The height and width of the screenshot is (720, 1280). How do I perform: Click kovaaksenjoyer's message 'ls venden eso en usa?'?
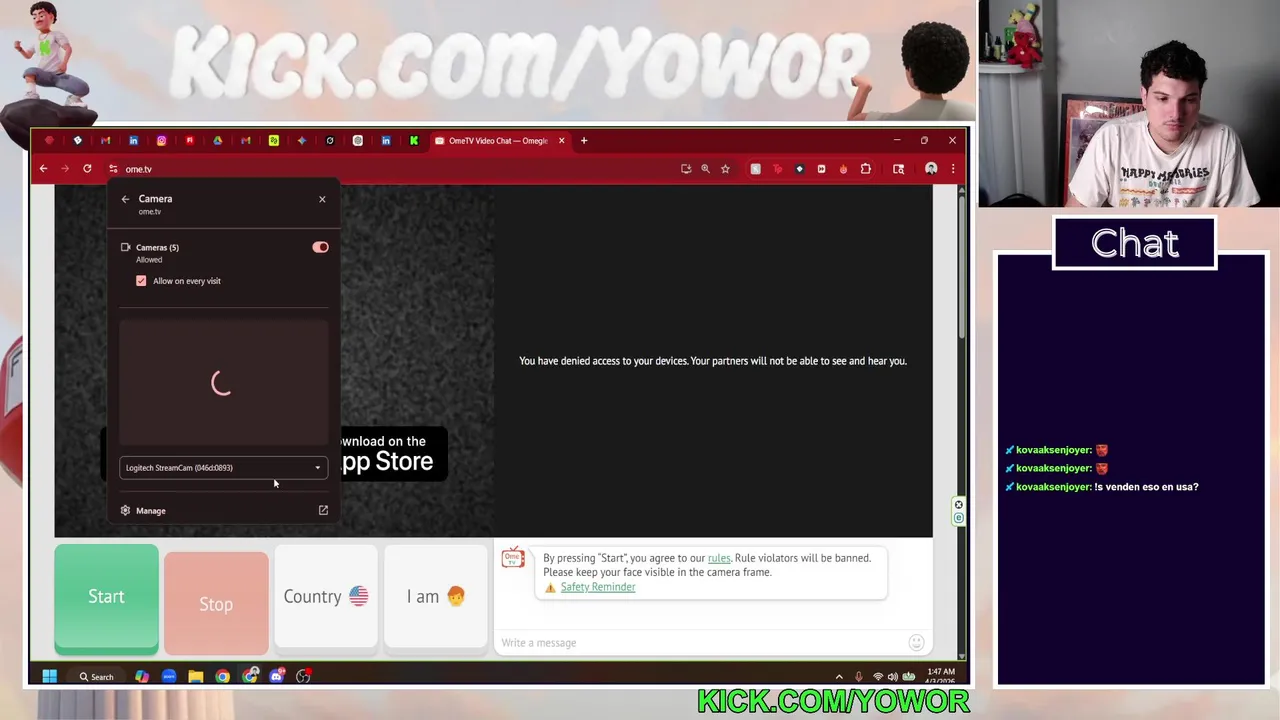click(1146, 487)
